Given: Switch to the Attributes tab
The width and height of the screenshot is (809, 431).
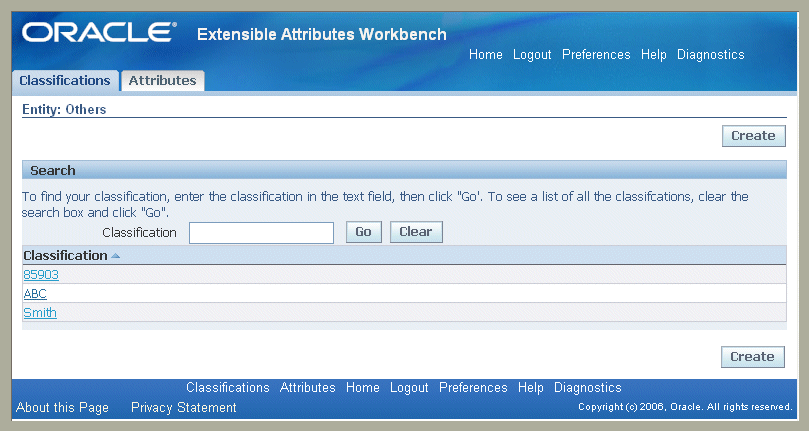Looking at the screenshot, I should [x=163, y=81].
